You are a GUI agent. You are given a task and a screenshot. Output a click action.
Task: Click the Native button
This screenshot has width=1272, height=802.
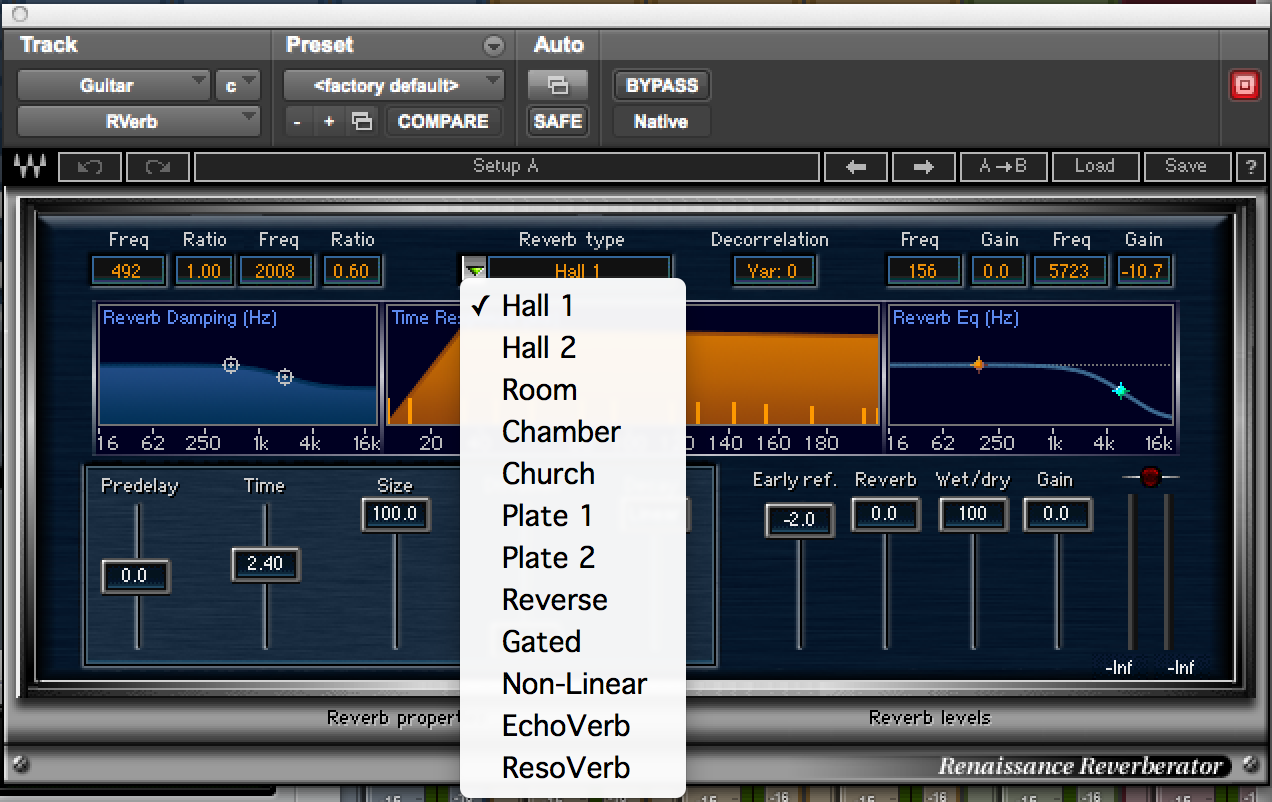point(662,122)
